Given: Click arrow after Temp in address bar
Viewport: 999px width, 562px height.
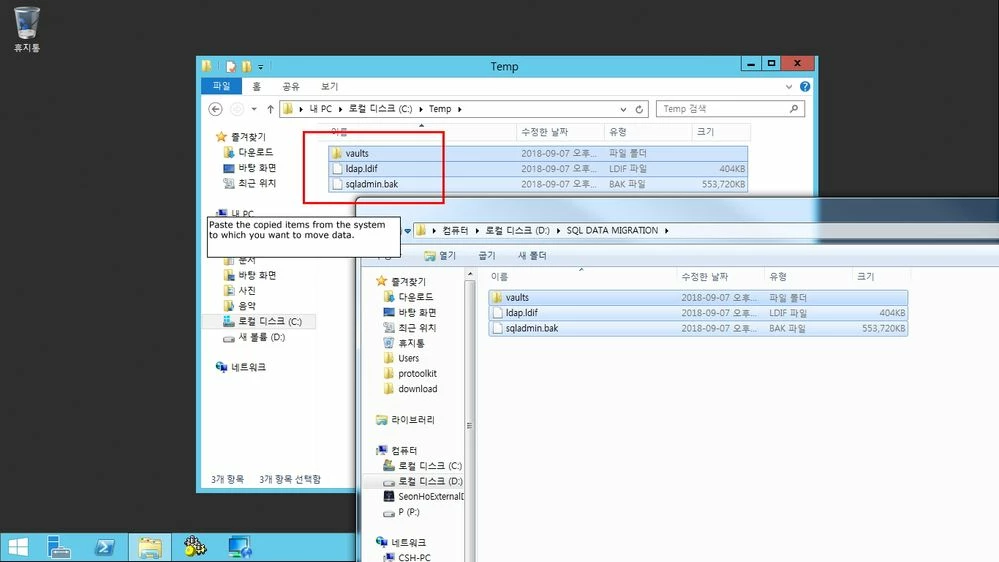Looking at the screenshot, I should (x=459, y=109).
